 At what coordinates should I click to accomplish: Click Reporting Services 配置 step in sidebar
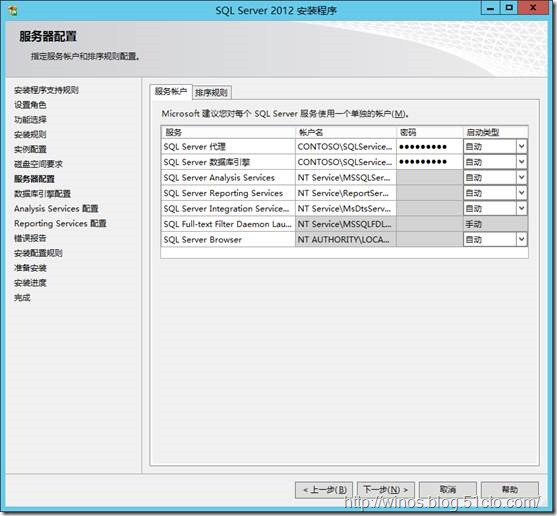click(x=60, y=223)
